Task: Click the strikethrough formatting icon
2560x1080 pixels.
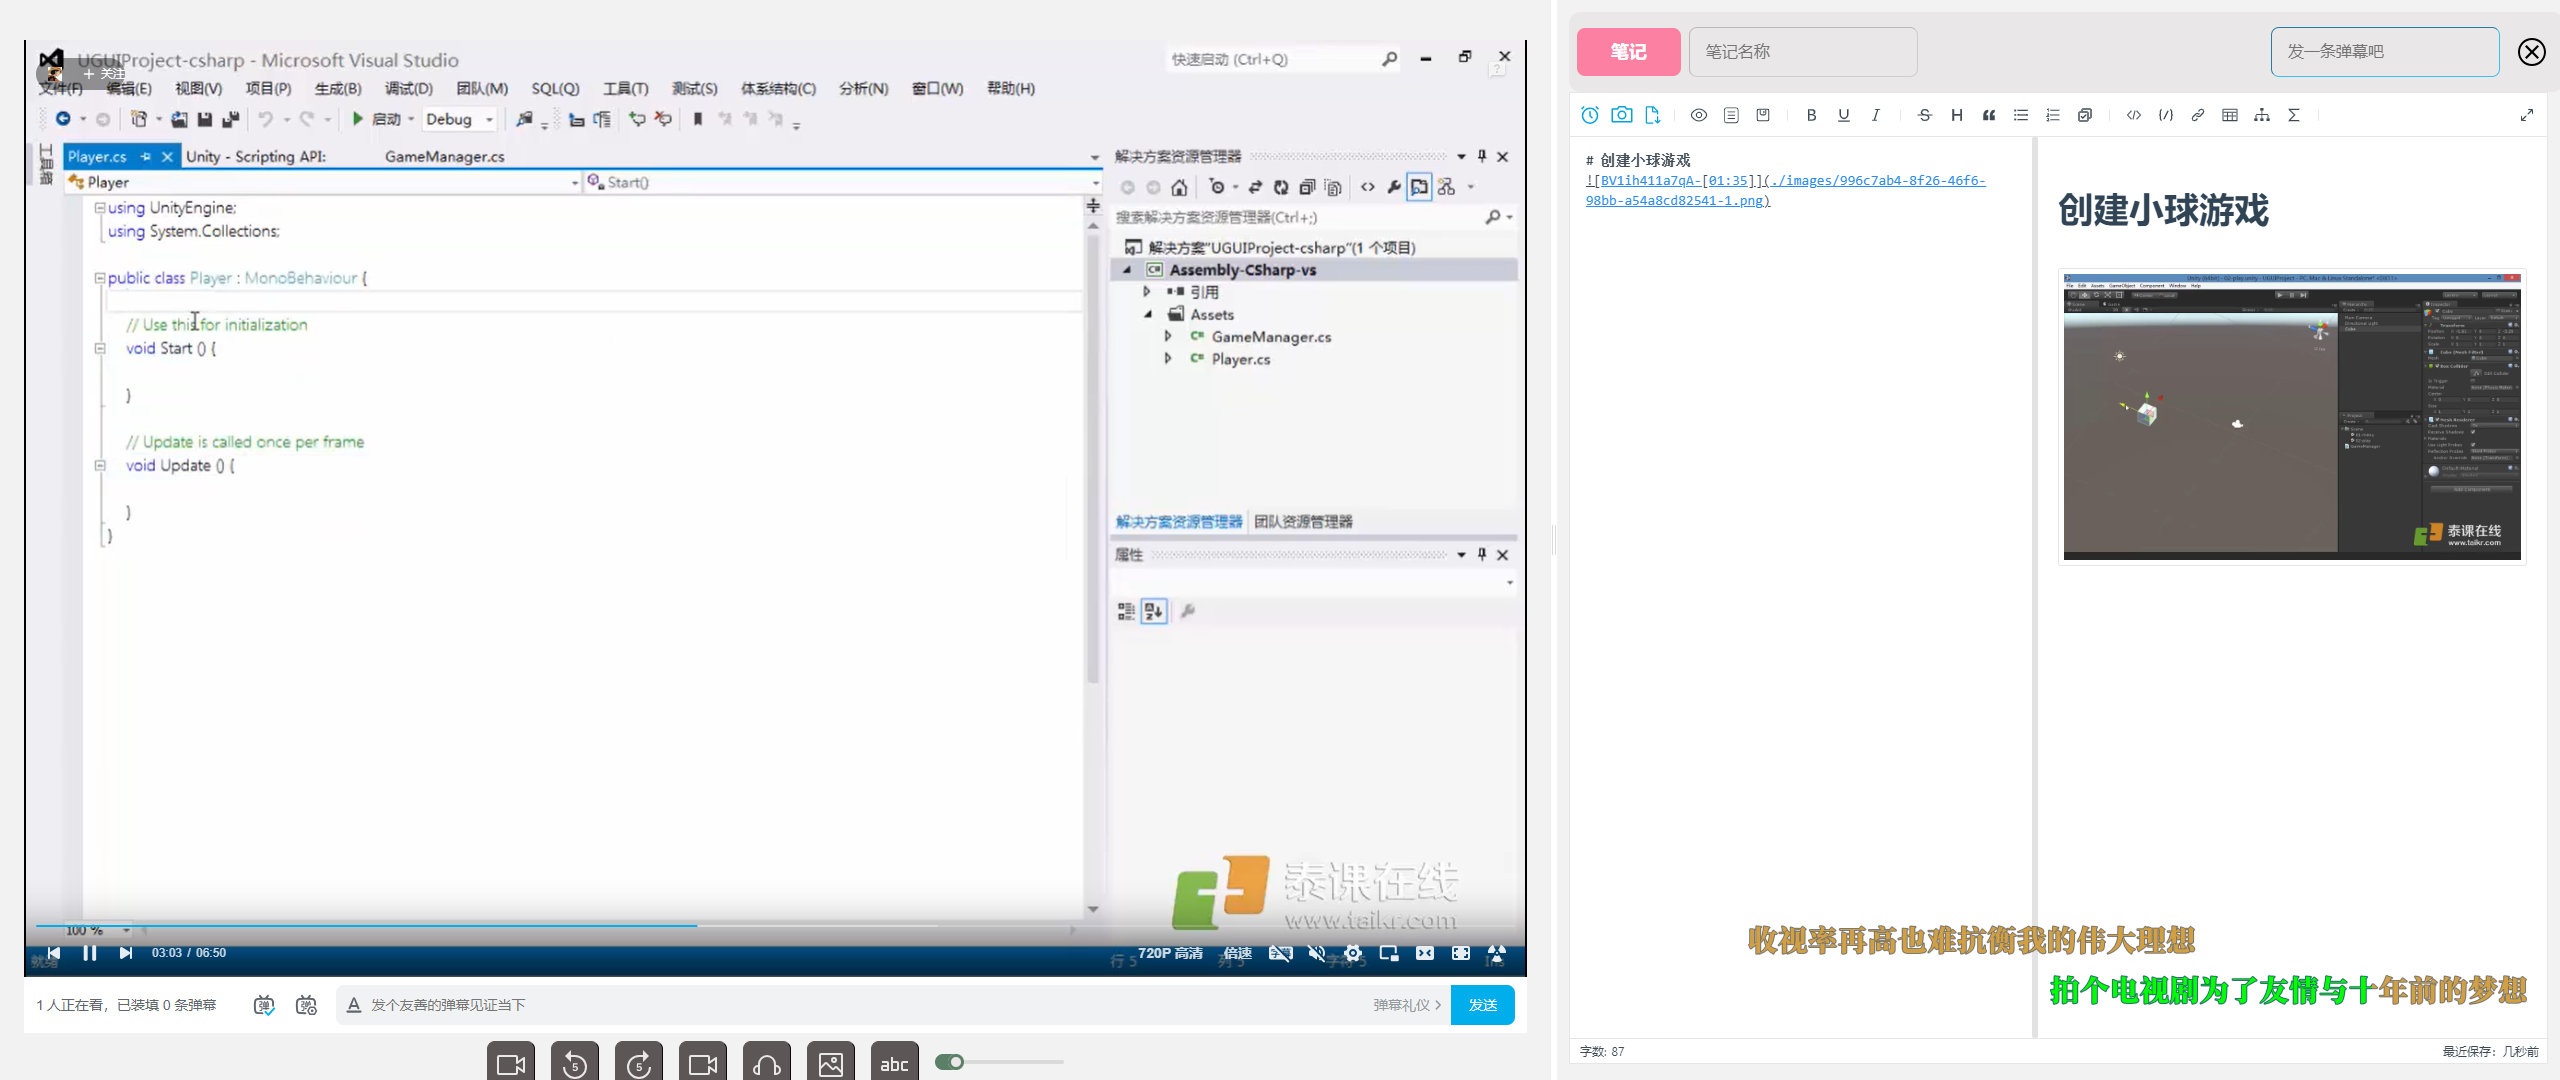Action: [1924, 115]
